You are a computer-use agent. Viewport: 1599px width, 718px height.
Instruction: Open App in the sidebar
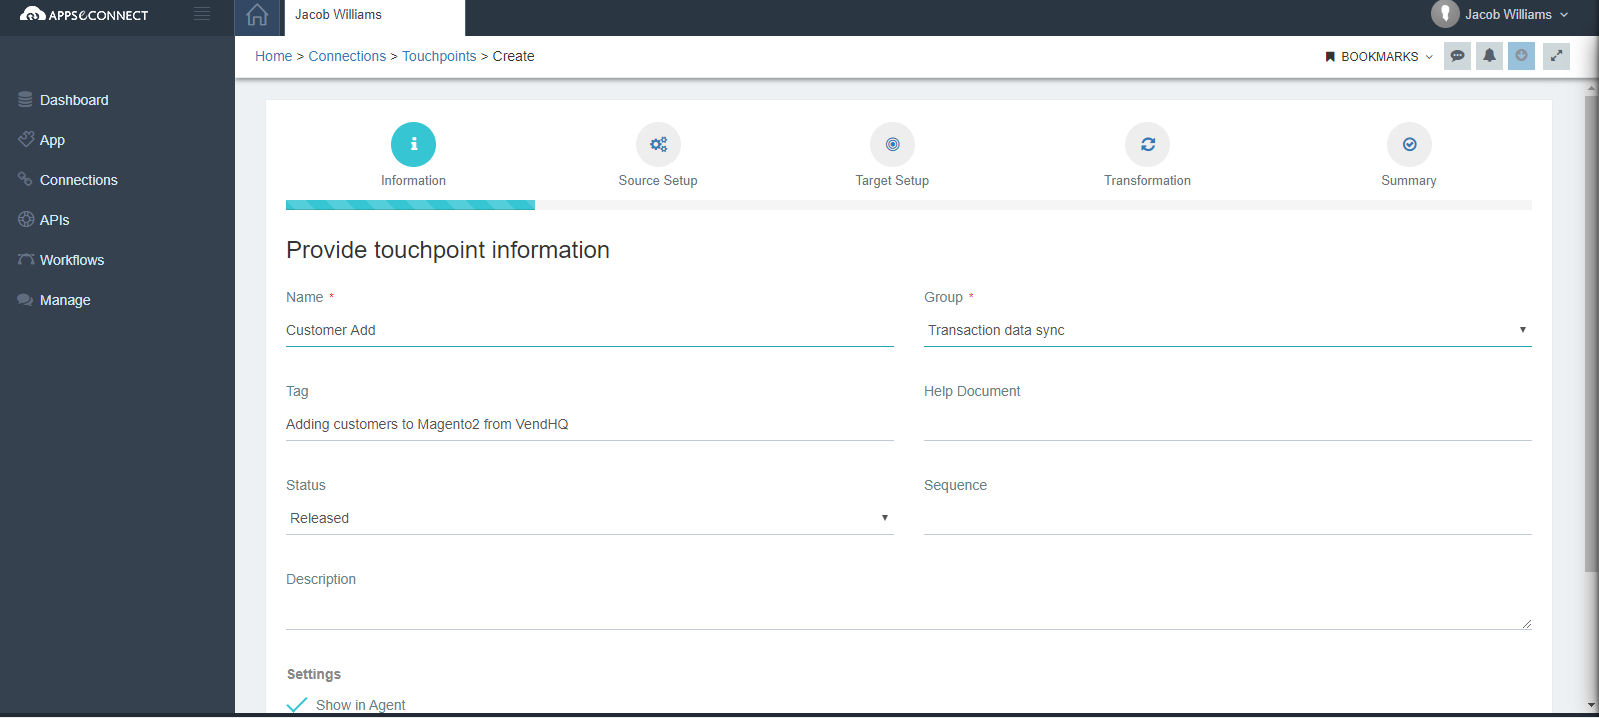click(x=52, y=140)
